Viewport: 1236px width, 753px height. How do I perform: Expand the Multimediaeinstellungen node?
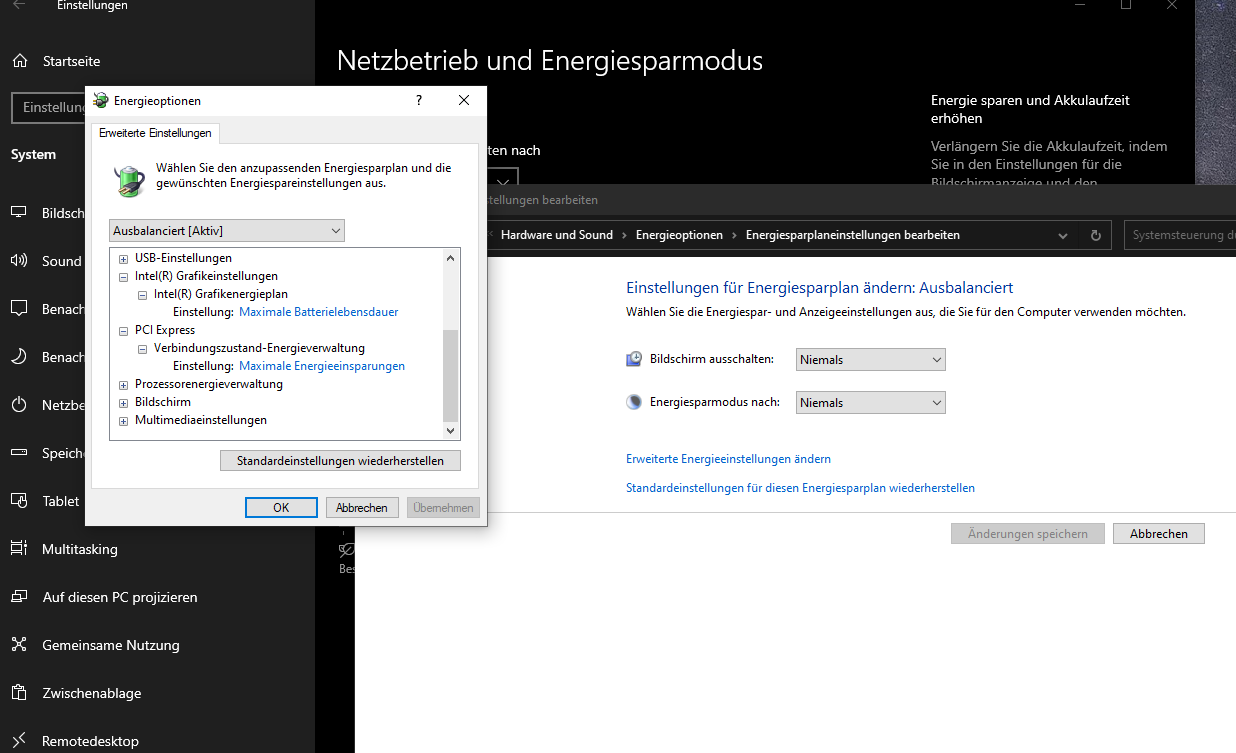[x=124, y=420]
